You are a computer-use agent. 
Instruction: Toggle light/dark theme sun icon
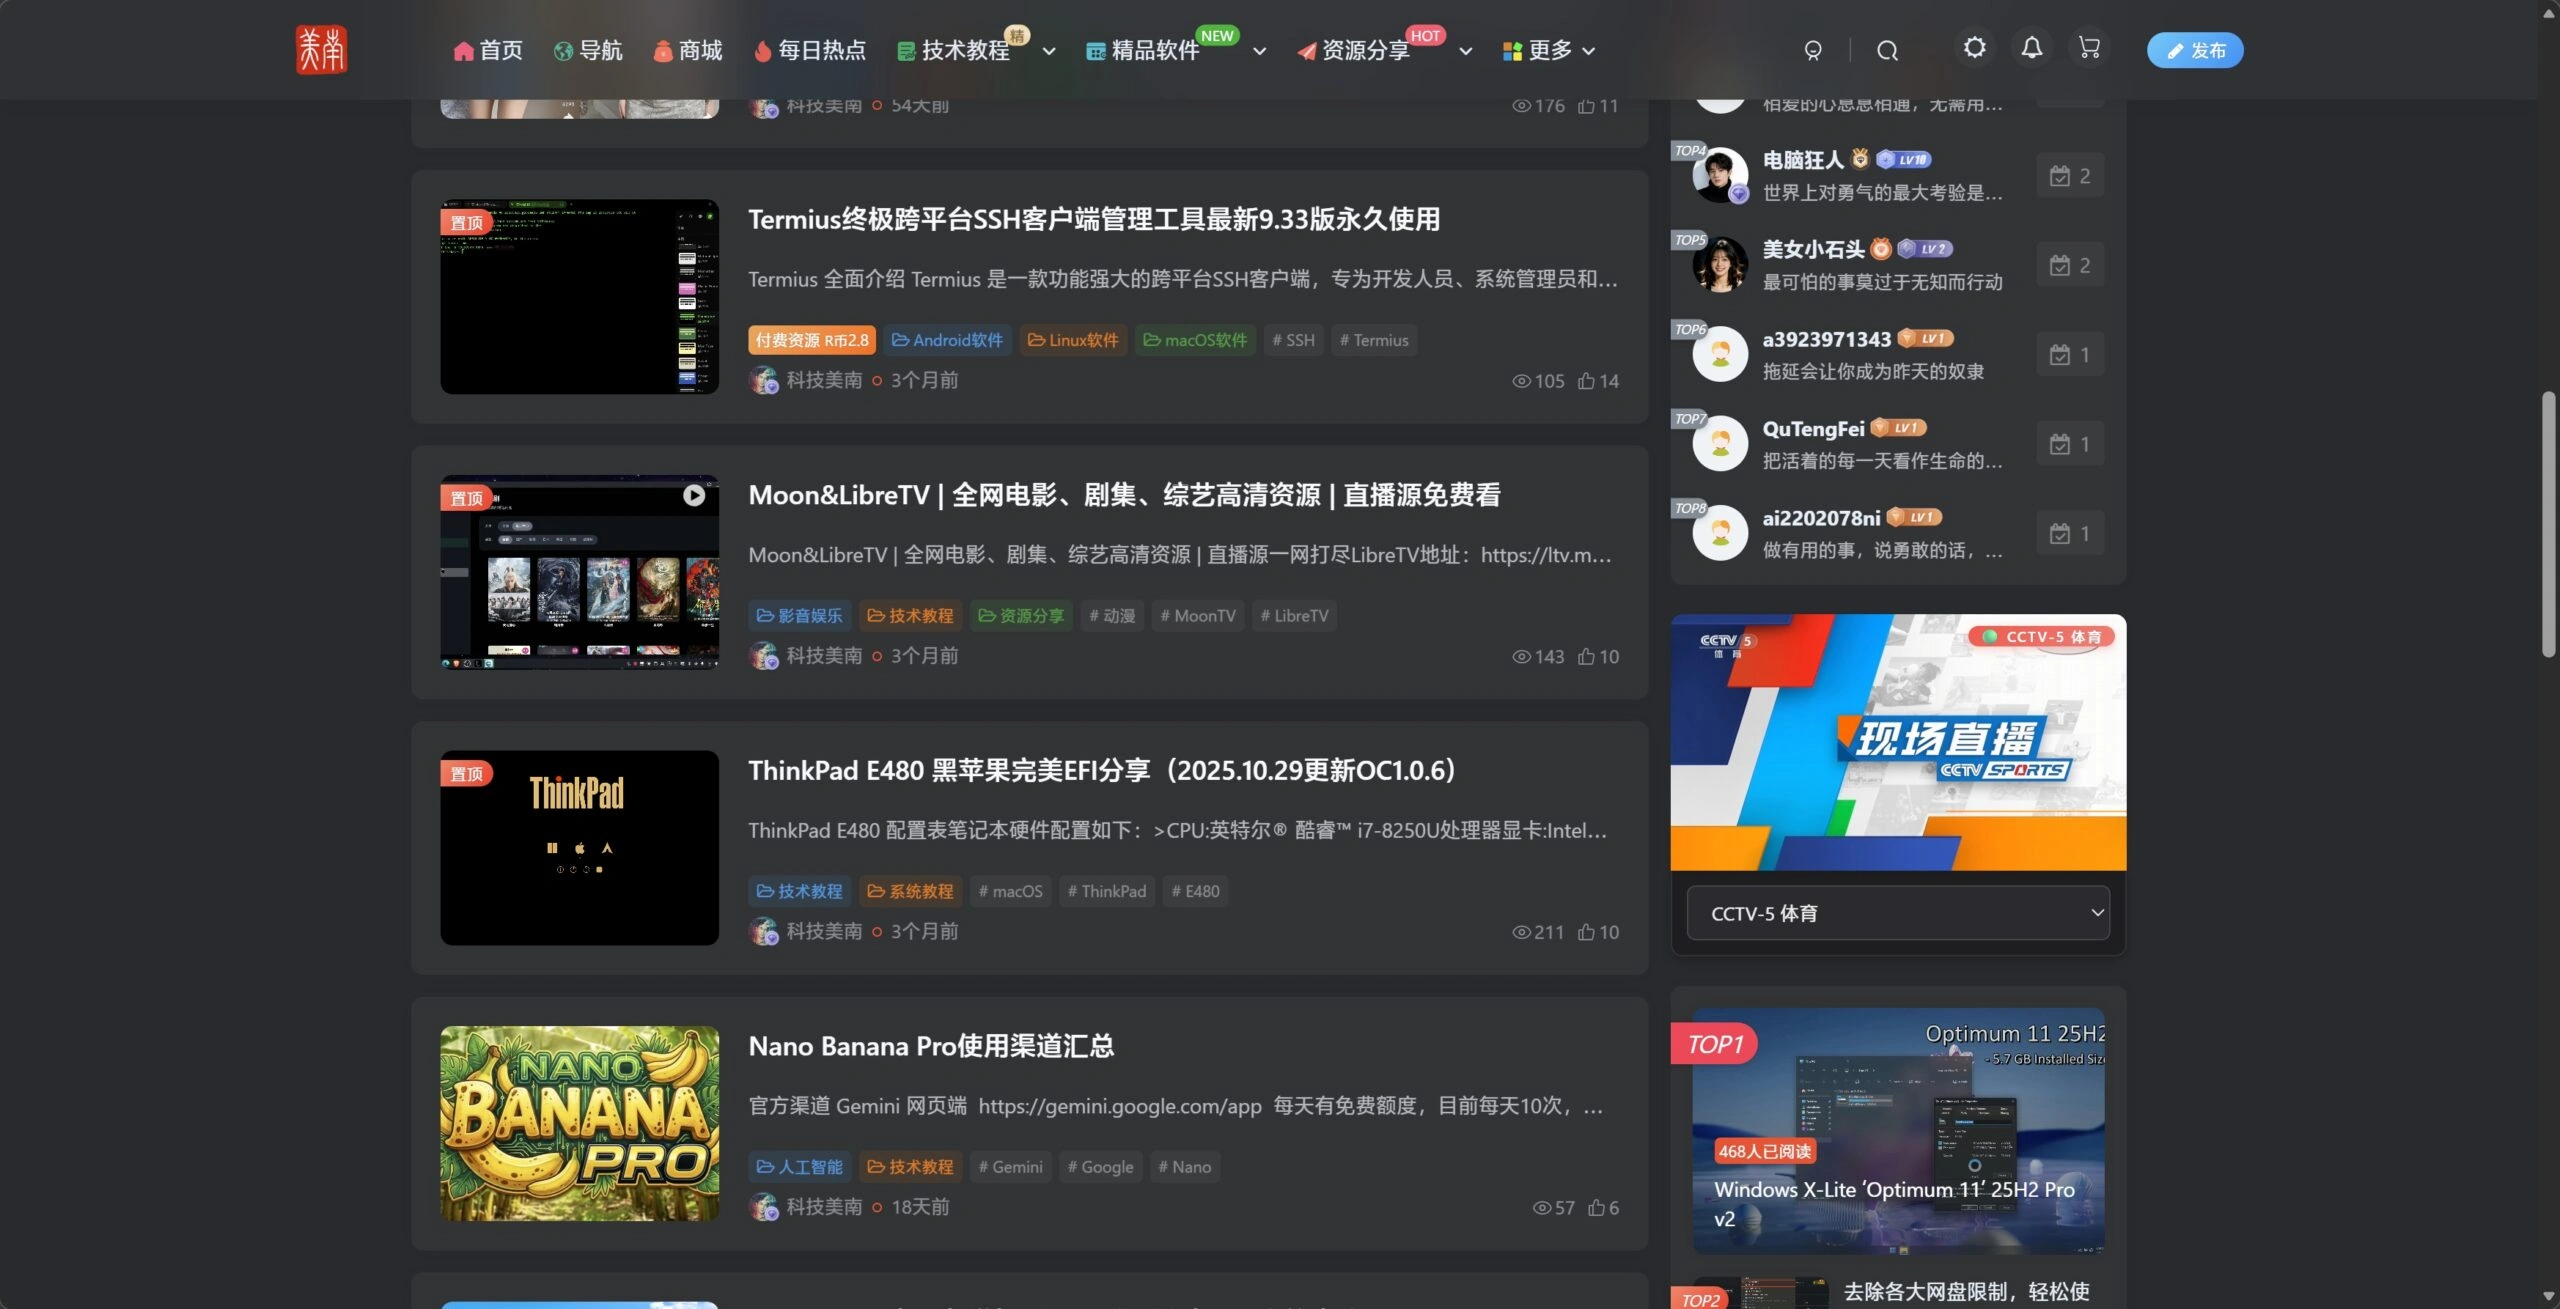[x=1974, y=47]
